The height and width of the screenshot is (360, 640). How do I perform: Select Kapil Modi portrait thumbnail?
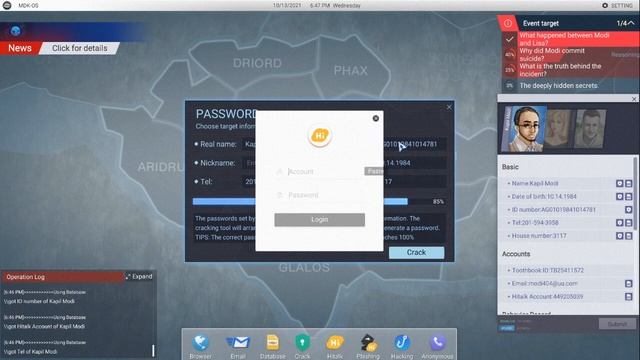[524, 129]
